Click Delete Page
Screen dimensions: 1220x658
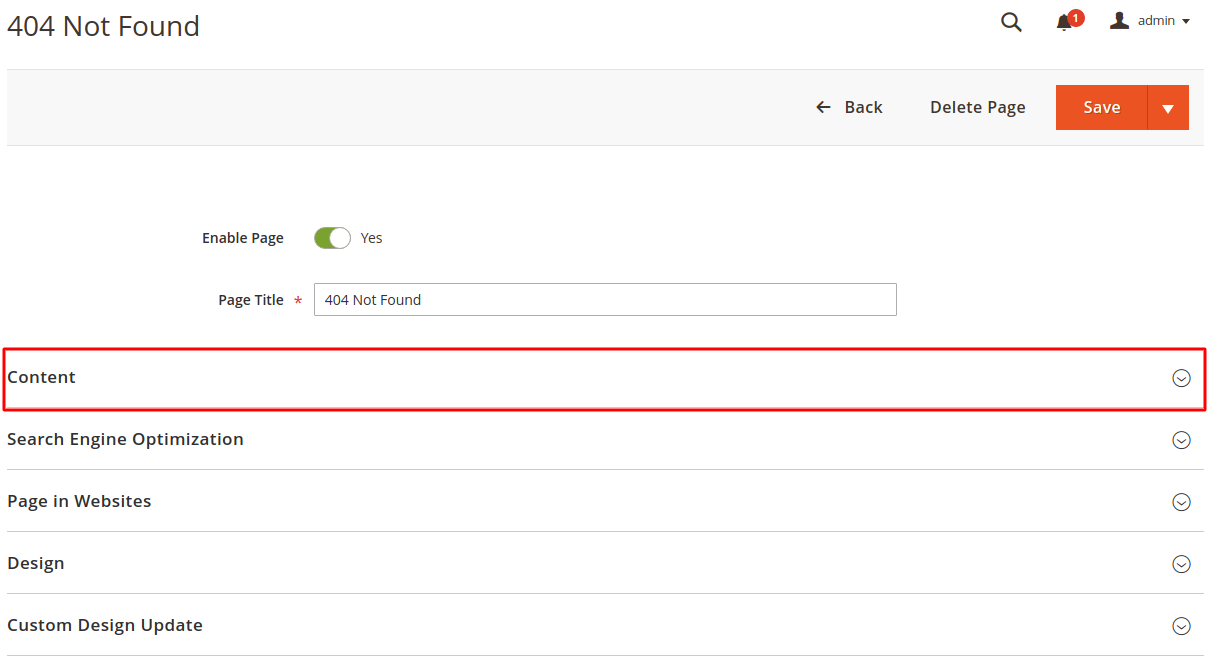tap(978, 107)
